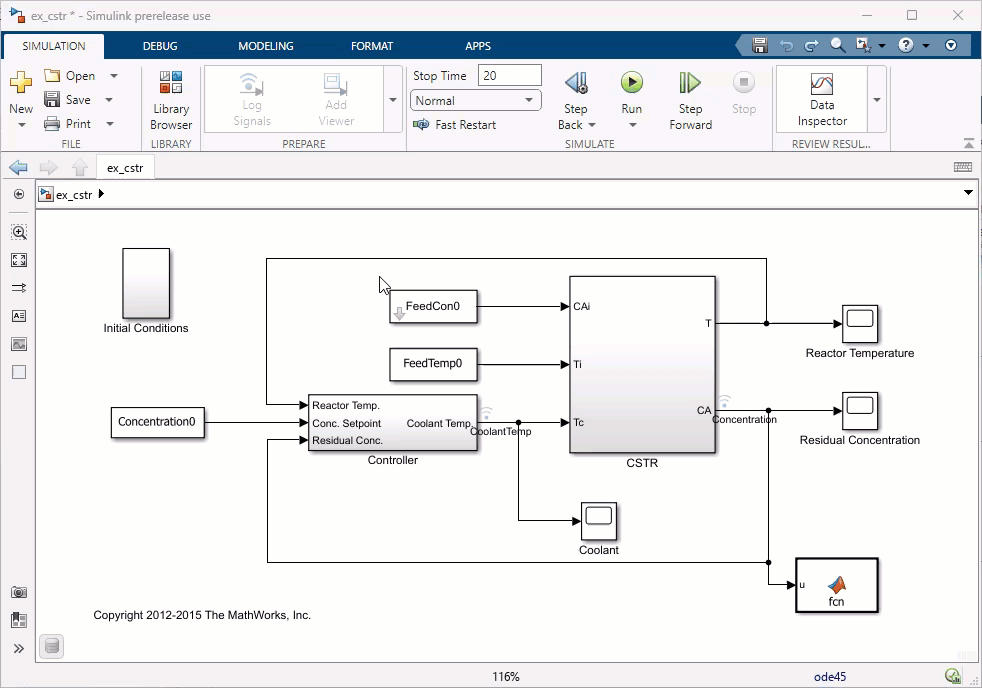This screenshot has height=688, width=982.
Task: Select the Area box tool
Action: click(19, 372)
